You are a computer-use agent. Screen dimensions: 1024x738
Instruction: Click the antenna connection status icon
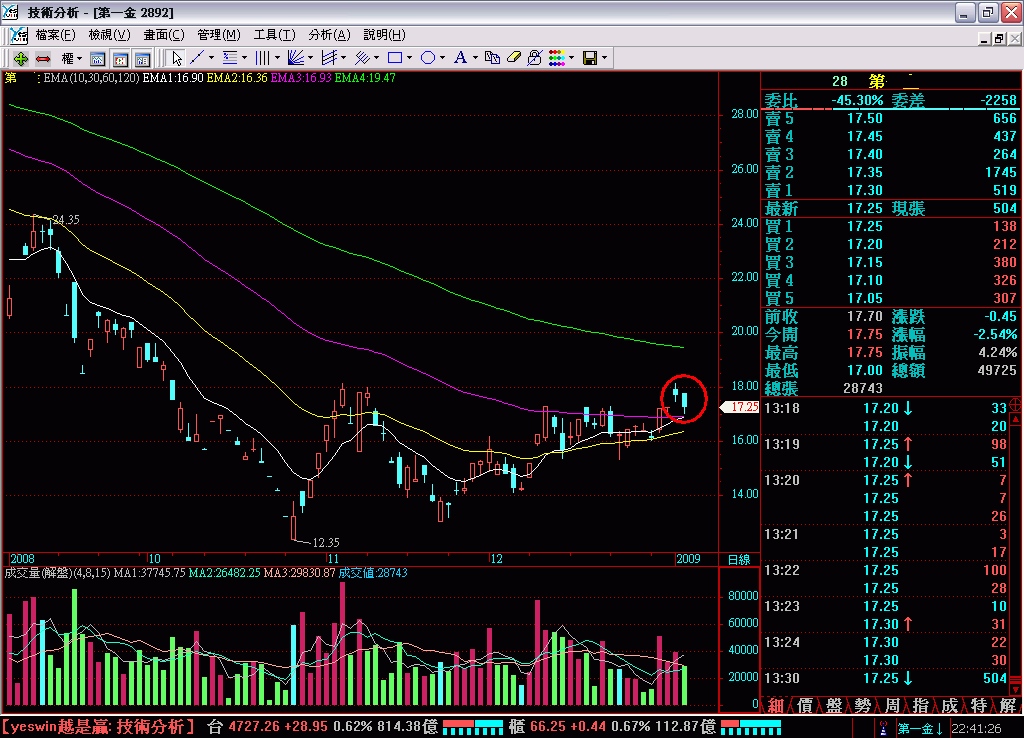pos(883,728)
